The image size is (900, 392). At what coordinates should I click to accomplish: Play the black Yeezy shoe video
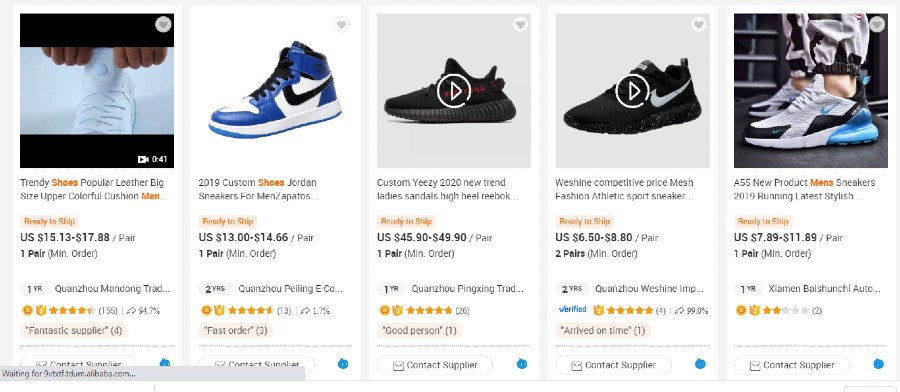pos(453,91)
